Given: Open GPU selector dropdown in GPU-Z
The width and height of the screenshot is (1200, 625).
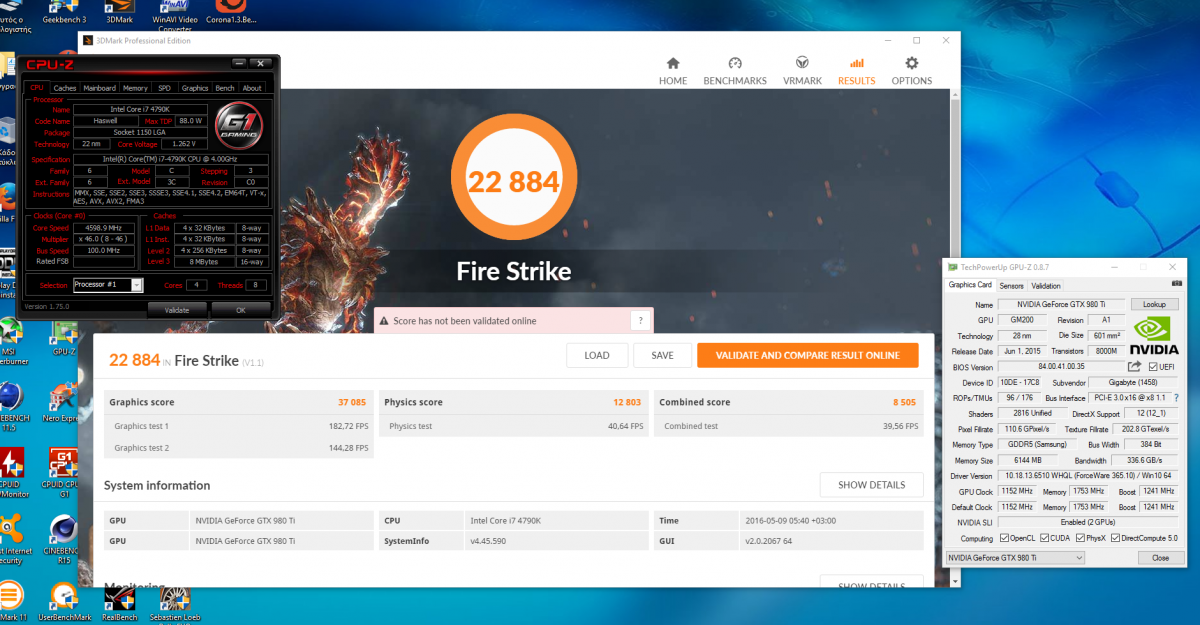Looking at the screenshot, I should click(1015, 557).
